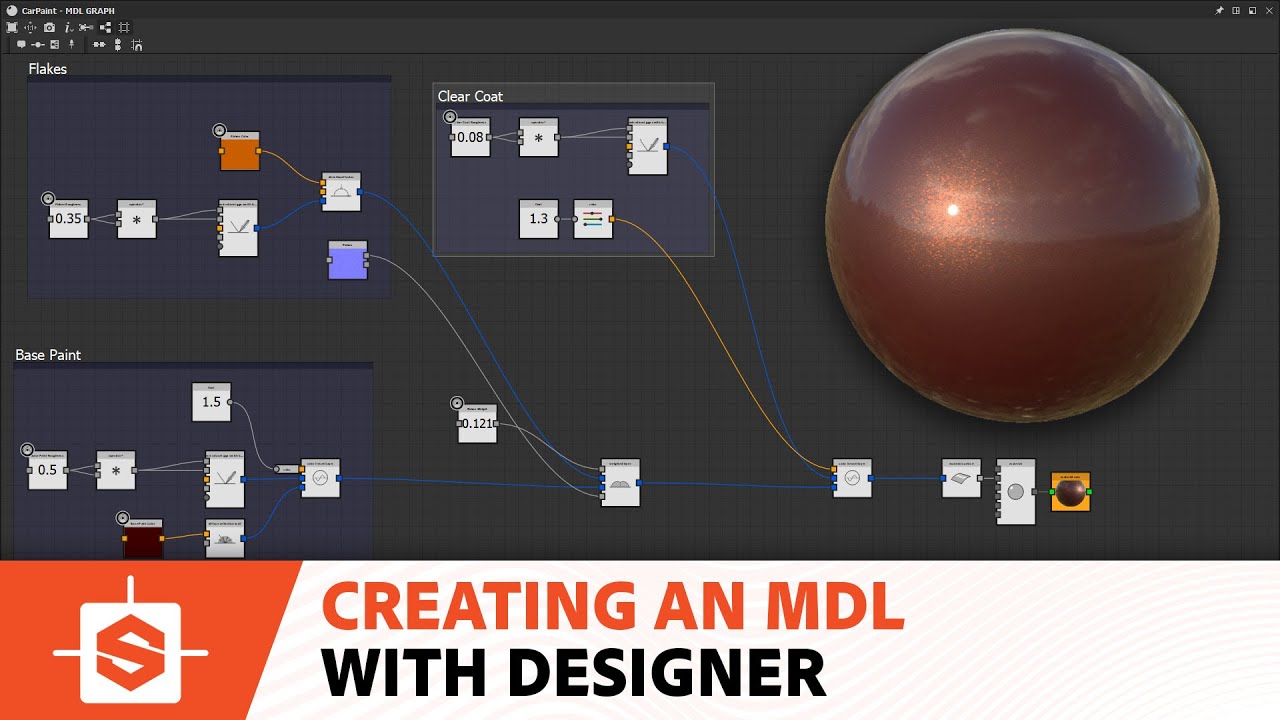Screen dimensions: 1280x720
Task: Select the angled-line BSDF node in Flakes
Action: [239, 228]
